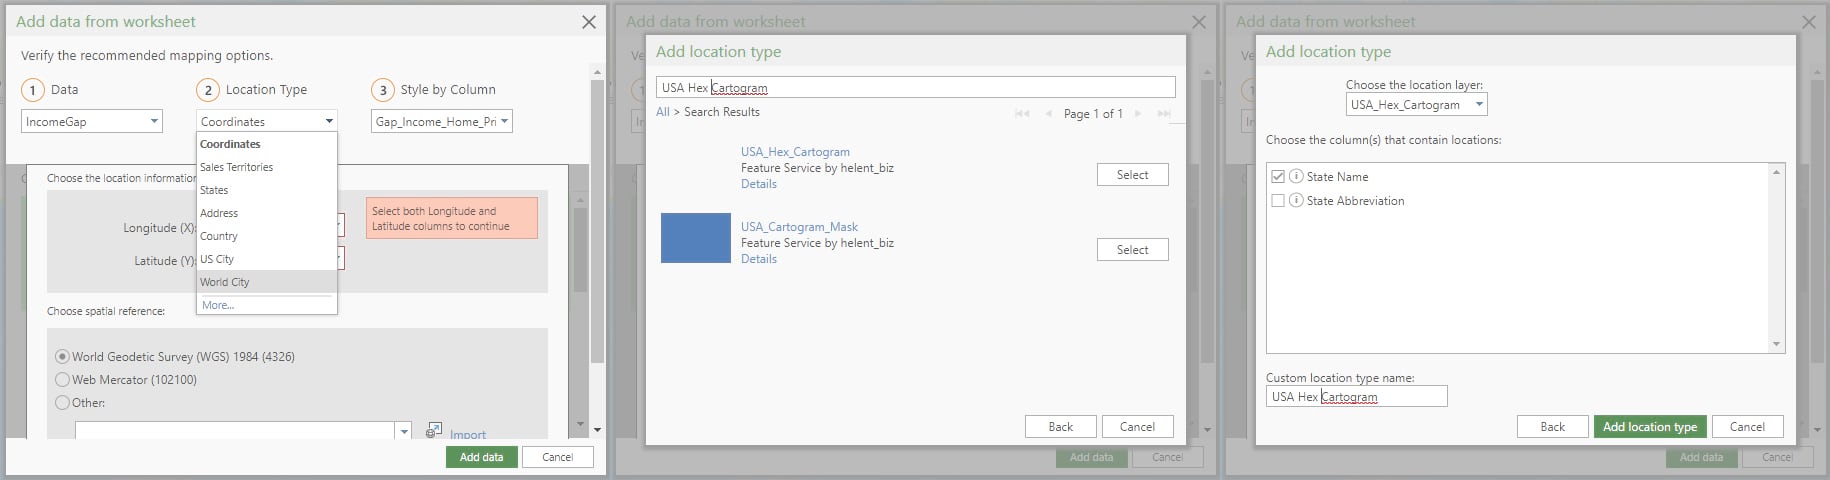Viewport: 1830px width, 480px height.
Task: Select the Web Mercator (102100) radio button
Action: click(x=63, y=380)
